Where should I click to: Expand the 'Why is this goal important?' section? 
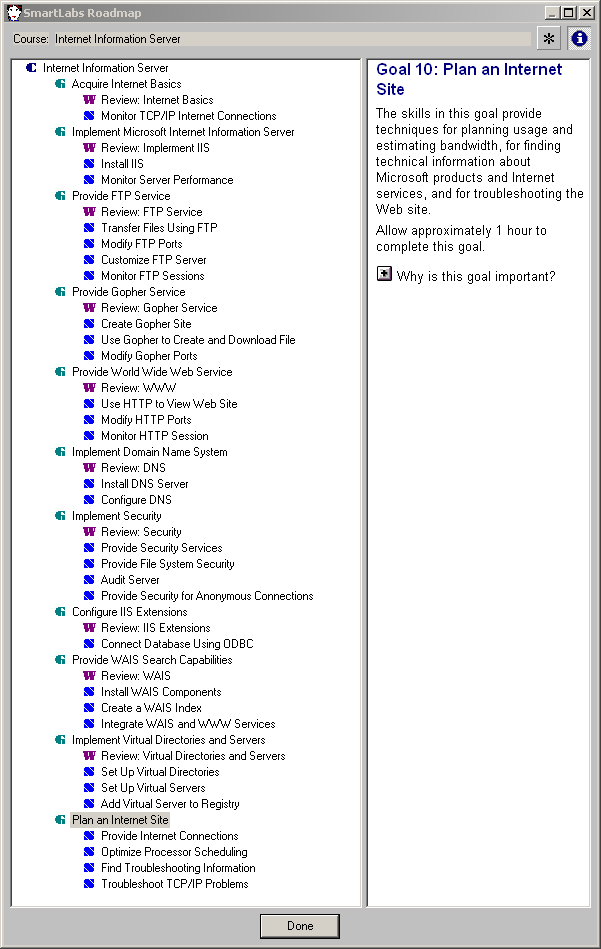pos(384,274)
